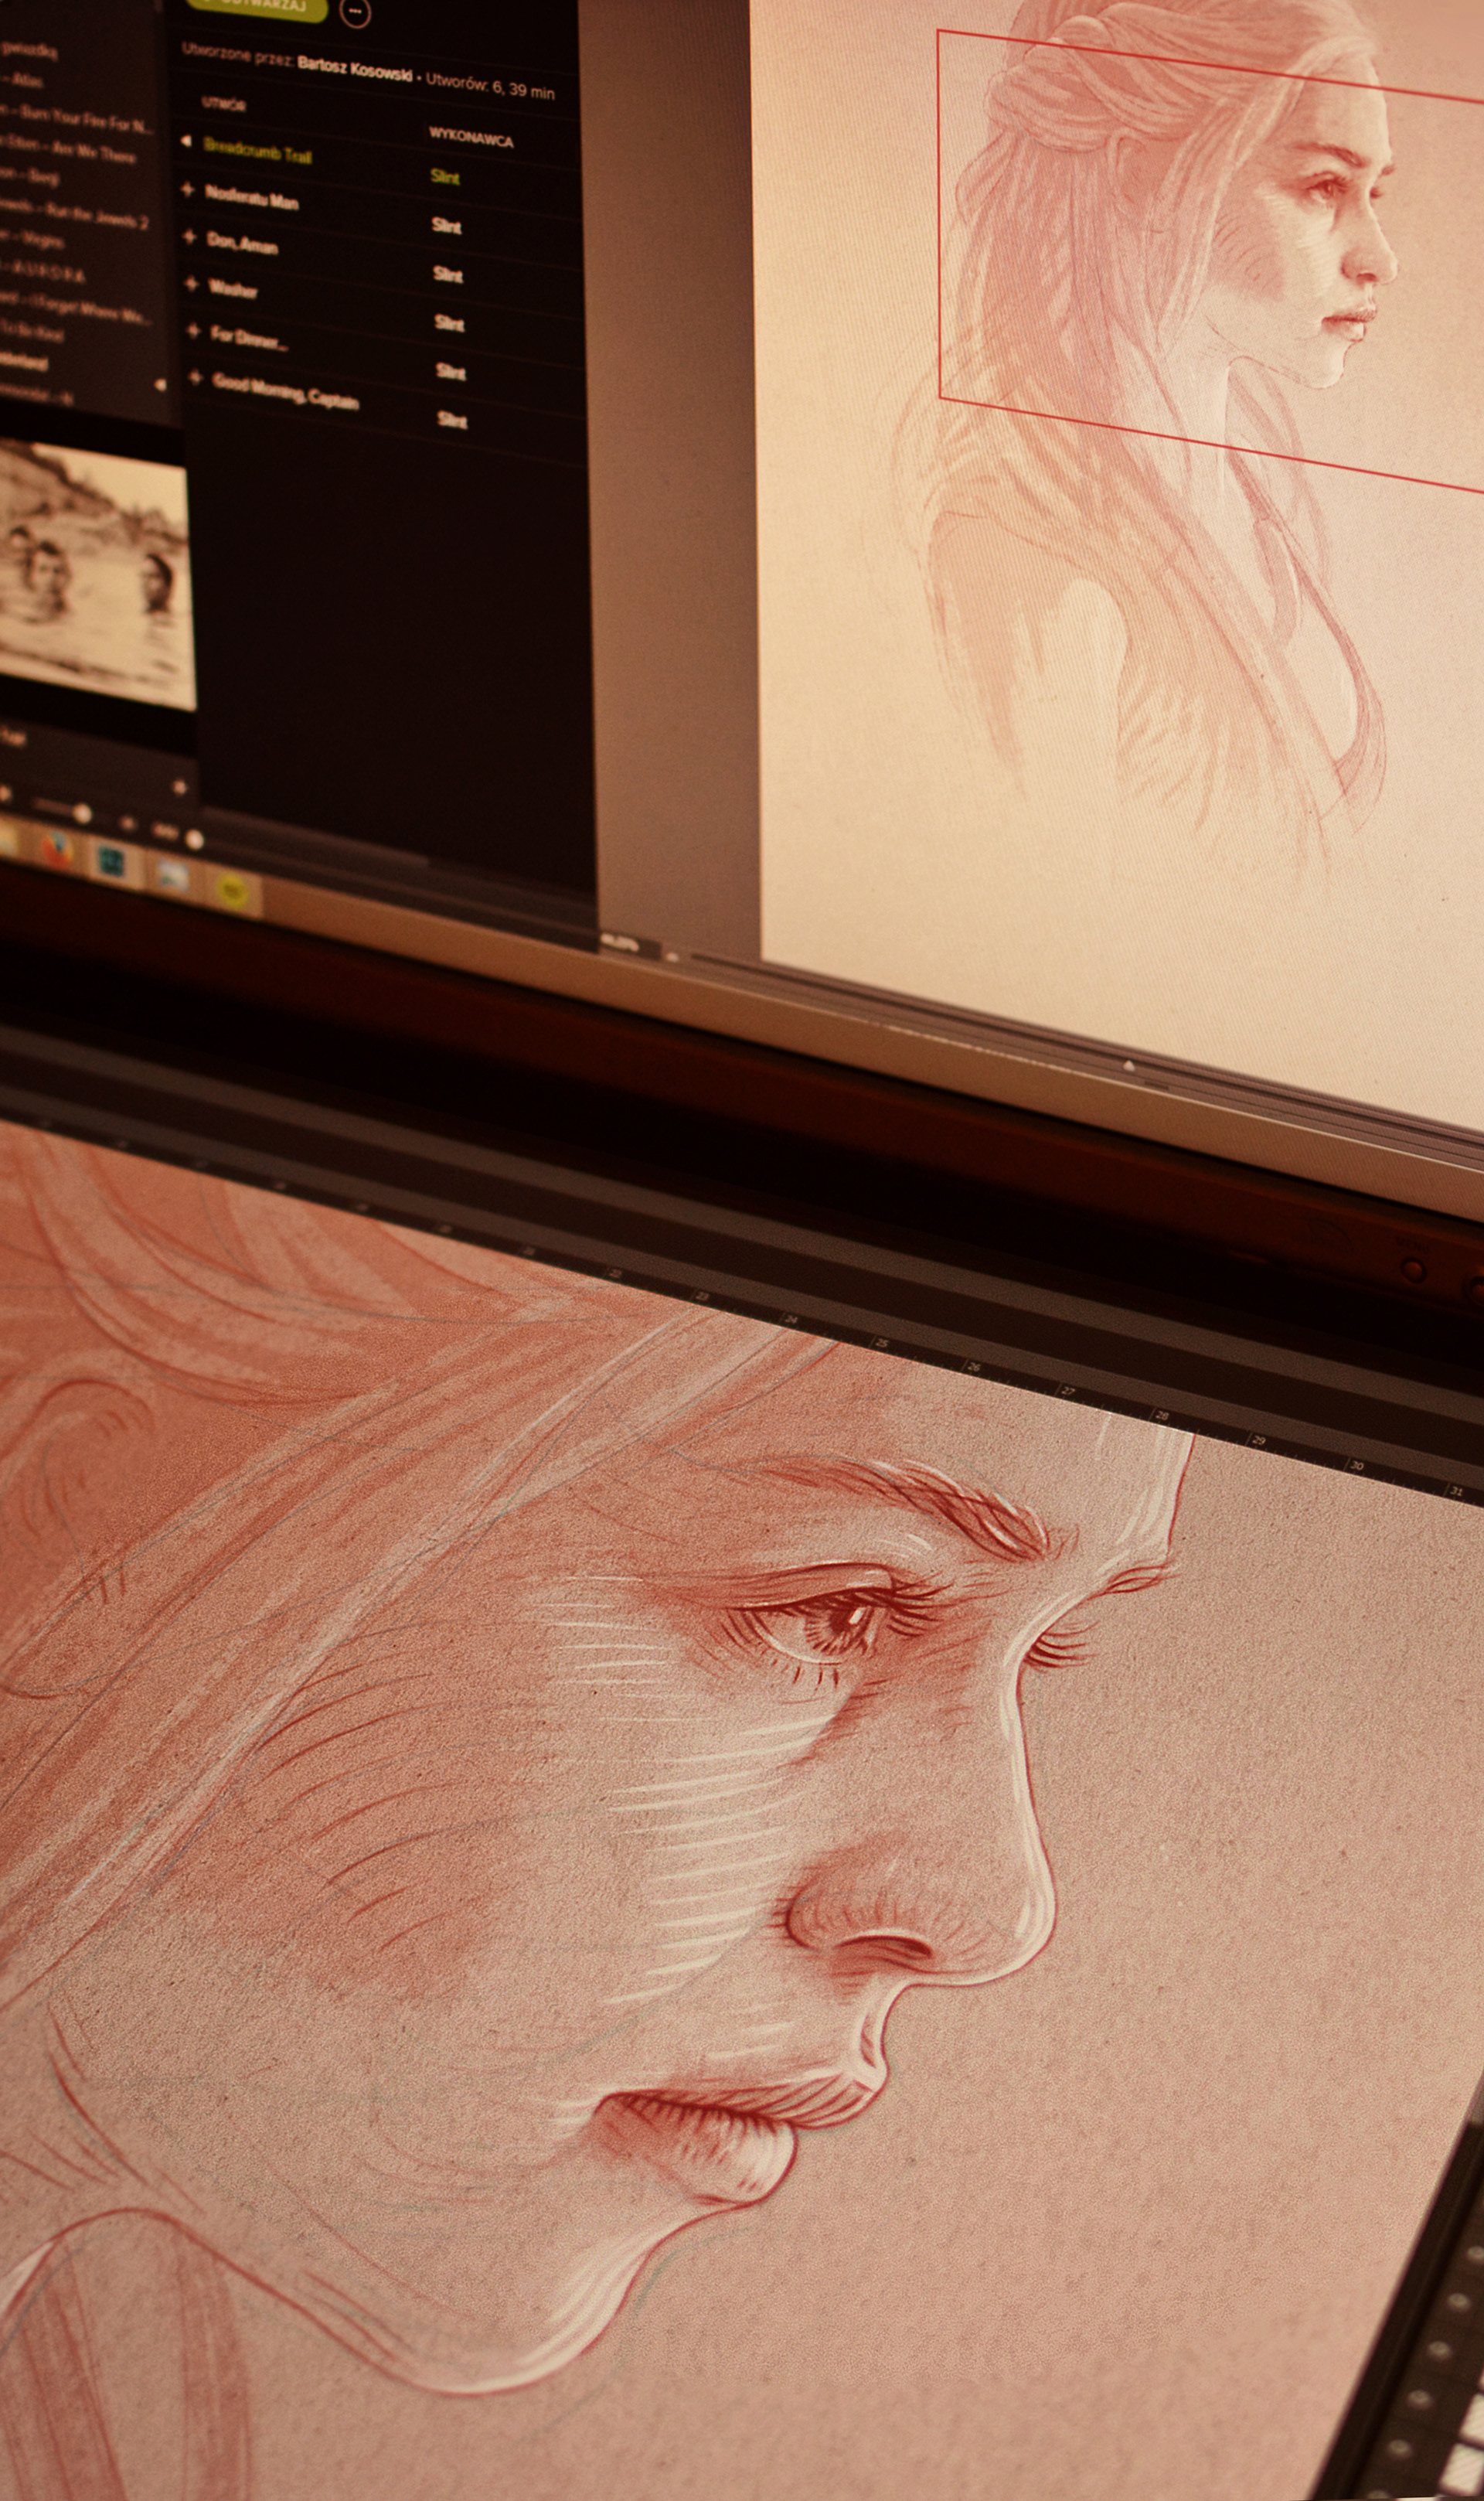This screenshot has width=1484, height=2501.
Task: Open the three-dots more options button
Action: (x=354, y=13)
